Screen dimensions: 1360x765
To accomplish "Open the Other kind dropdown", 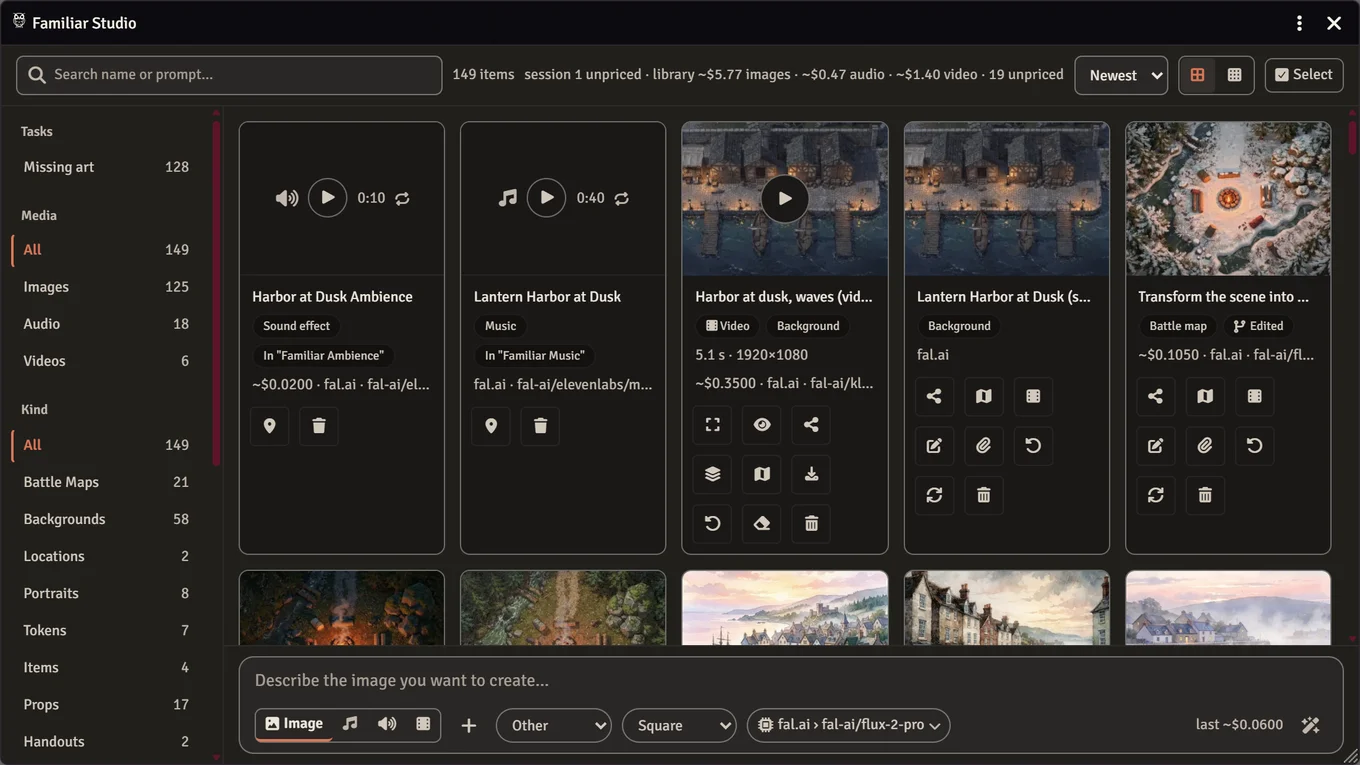I will click(x=554, y=725).
